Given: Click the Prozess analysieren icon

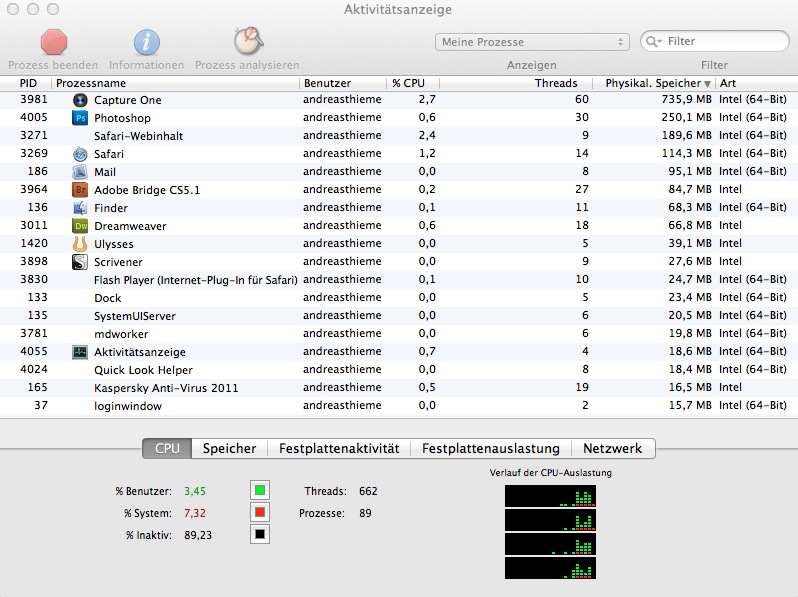Looking at the screenshot, I should (248, 41).
